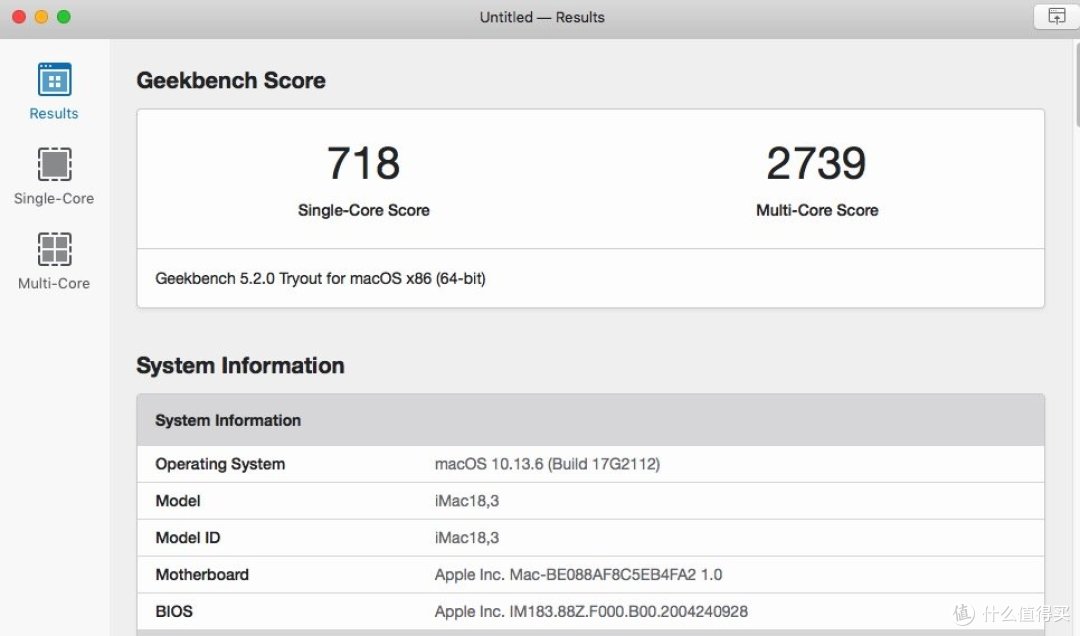
Task: Click the multi-core score 2739
Action: click(x=816, y=163)
